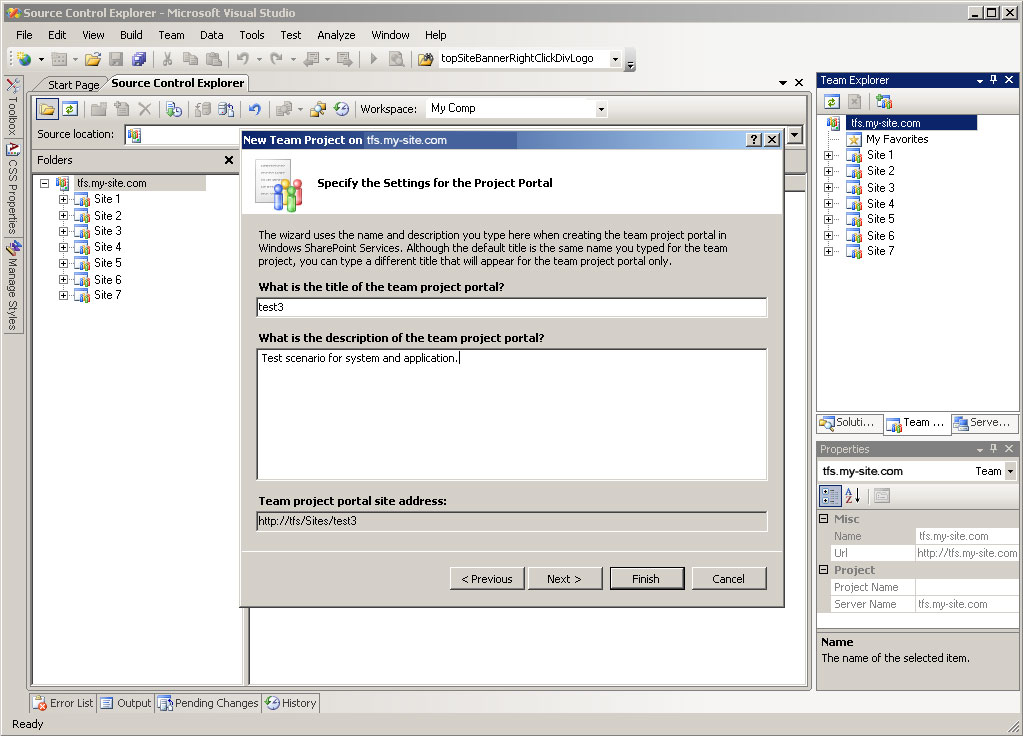Switch to Server Explorer tab

click(x=983, y=423)
